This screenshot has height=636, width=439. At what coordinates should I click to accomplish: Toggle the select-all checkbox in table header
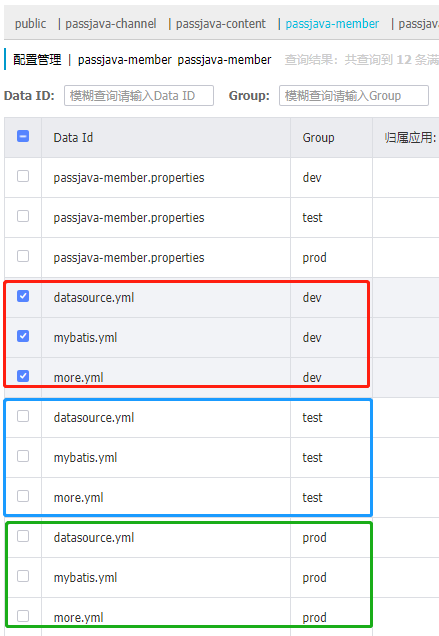click(x=23, y=136)
